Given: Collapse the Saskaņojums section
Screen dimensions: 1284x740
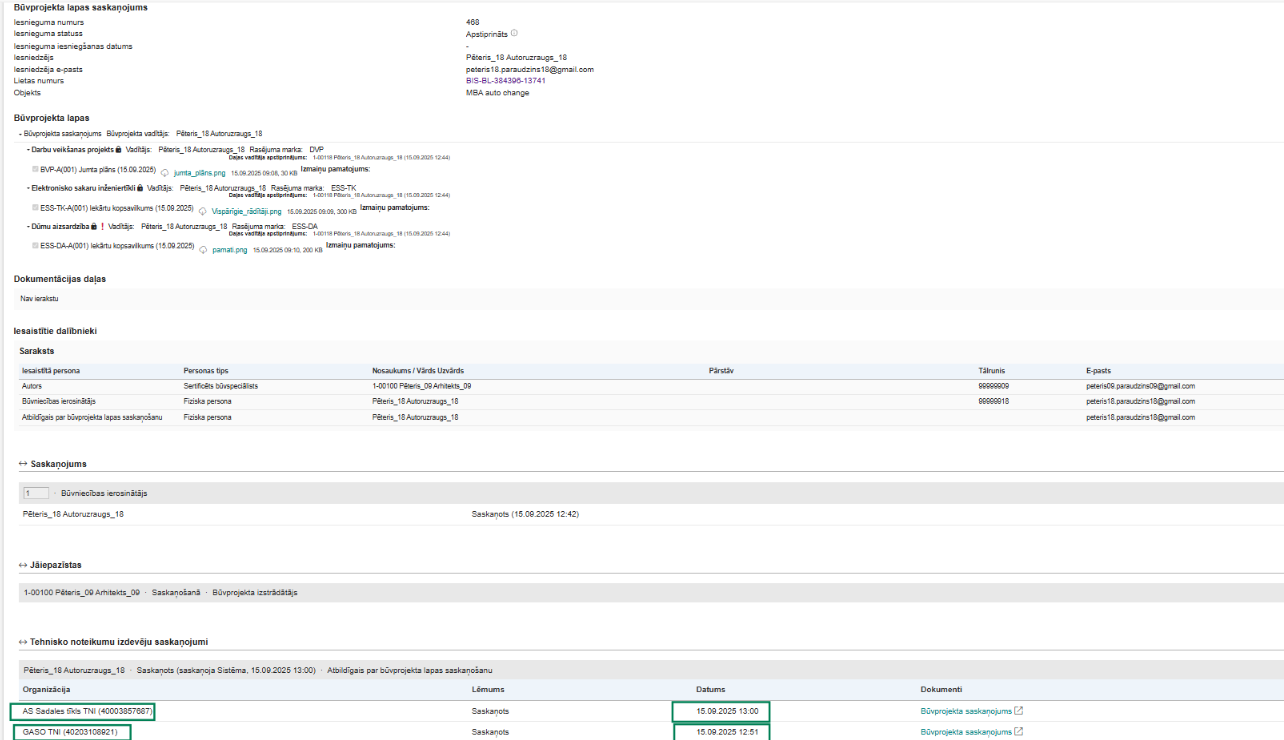Looking at the screenshot, I should pyautogui.click(x=23, y=464).
